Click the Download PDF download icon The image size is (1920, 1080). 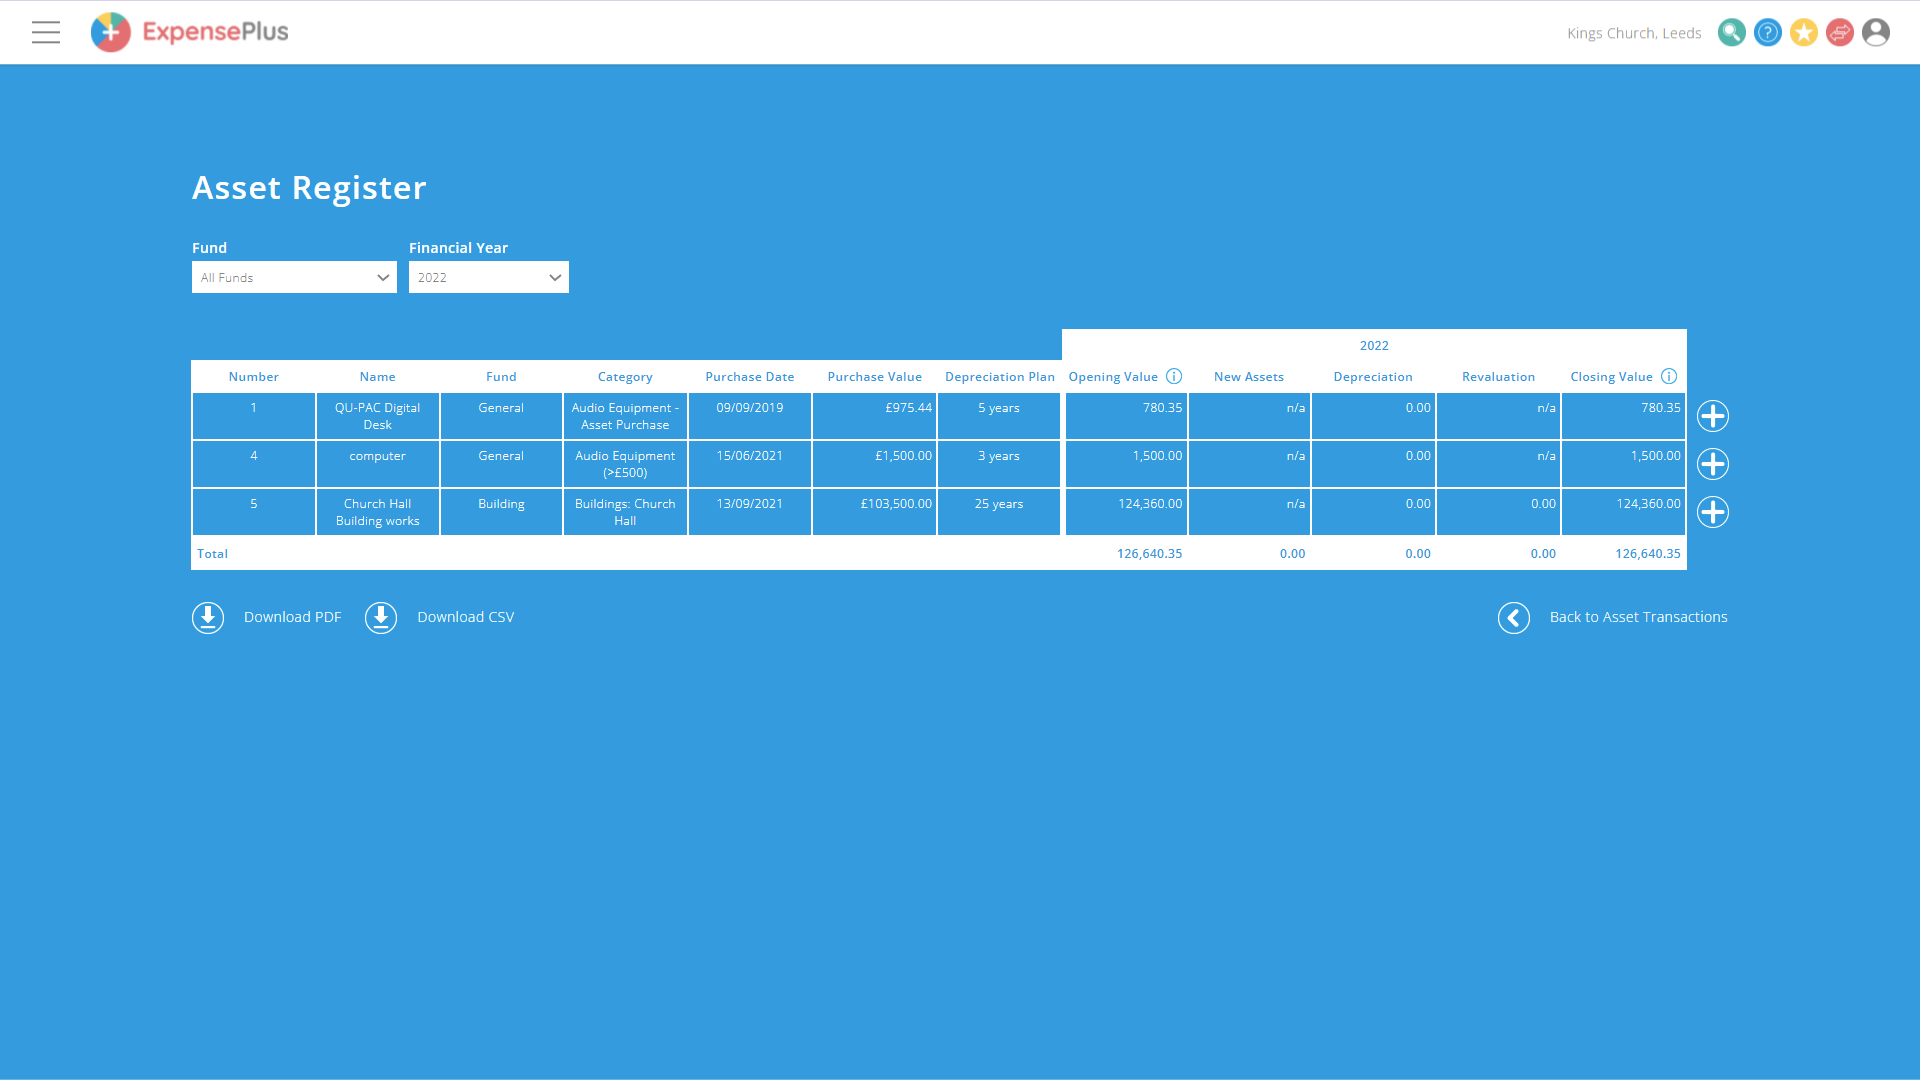pos(208,617)
